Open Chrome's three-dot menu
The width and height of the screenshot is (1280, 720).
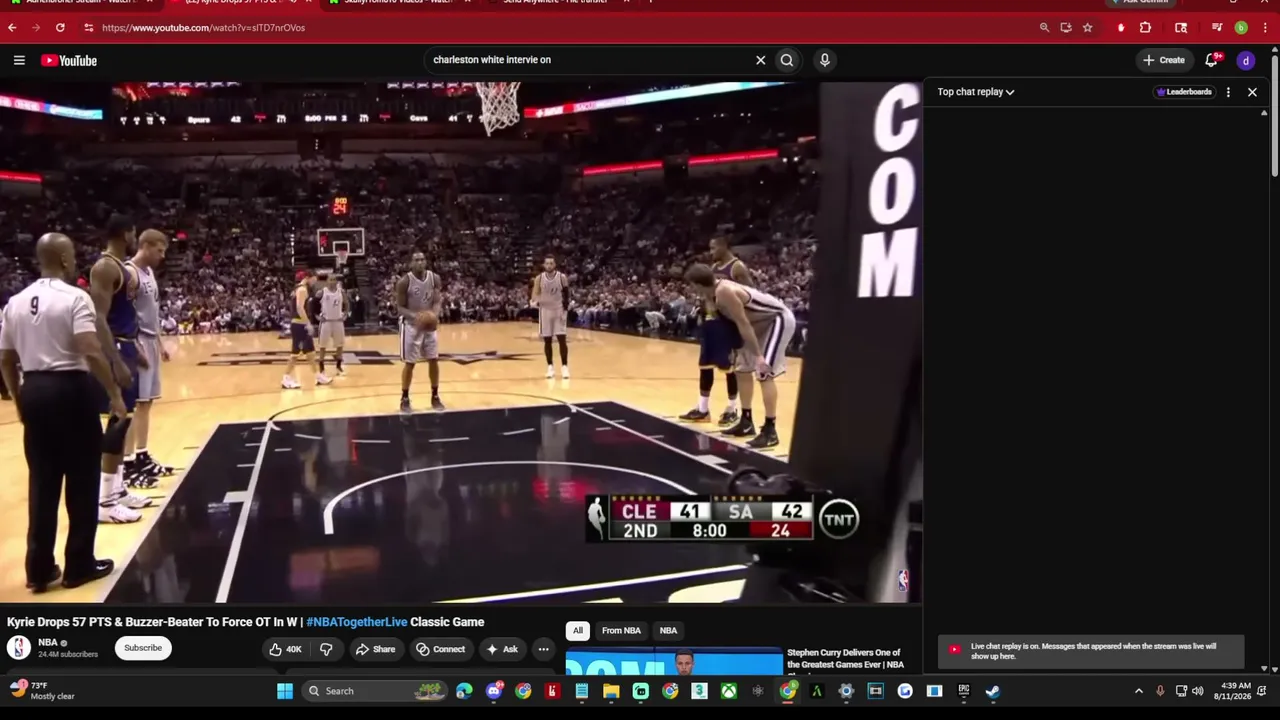tap(1264, 28)
